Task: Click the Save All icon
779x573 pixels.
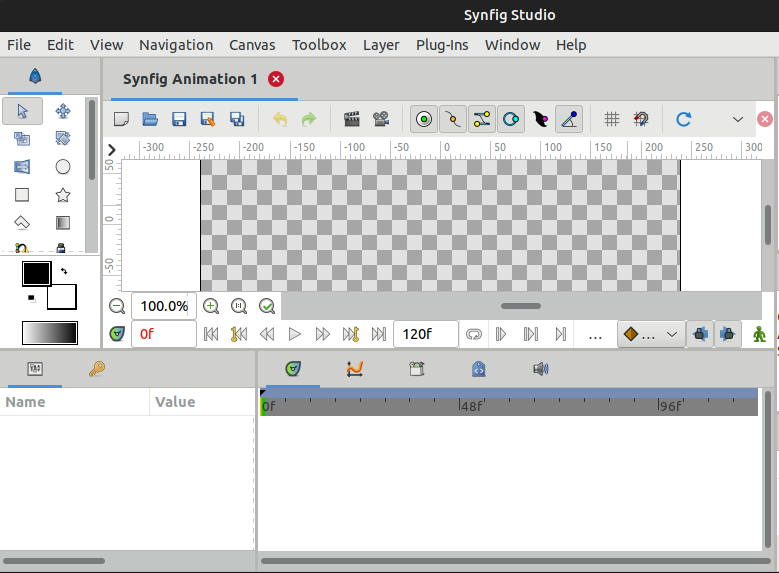Action: (237, 119)
